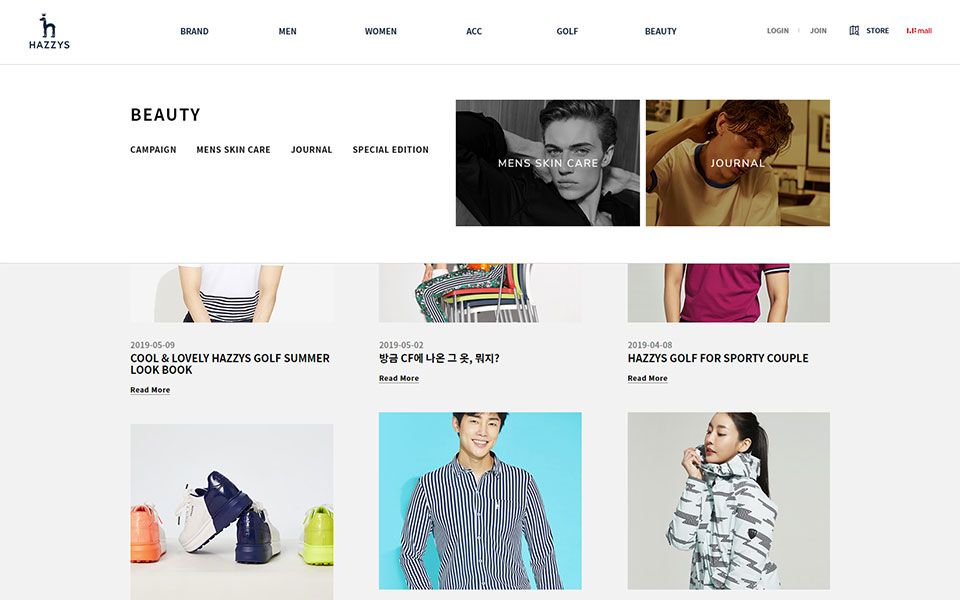960x600 pixels.
Task: Open the GOLF menu
Action: [567, 31]
